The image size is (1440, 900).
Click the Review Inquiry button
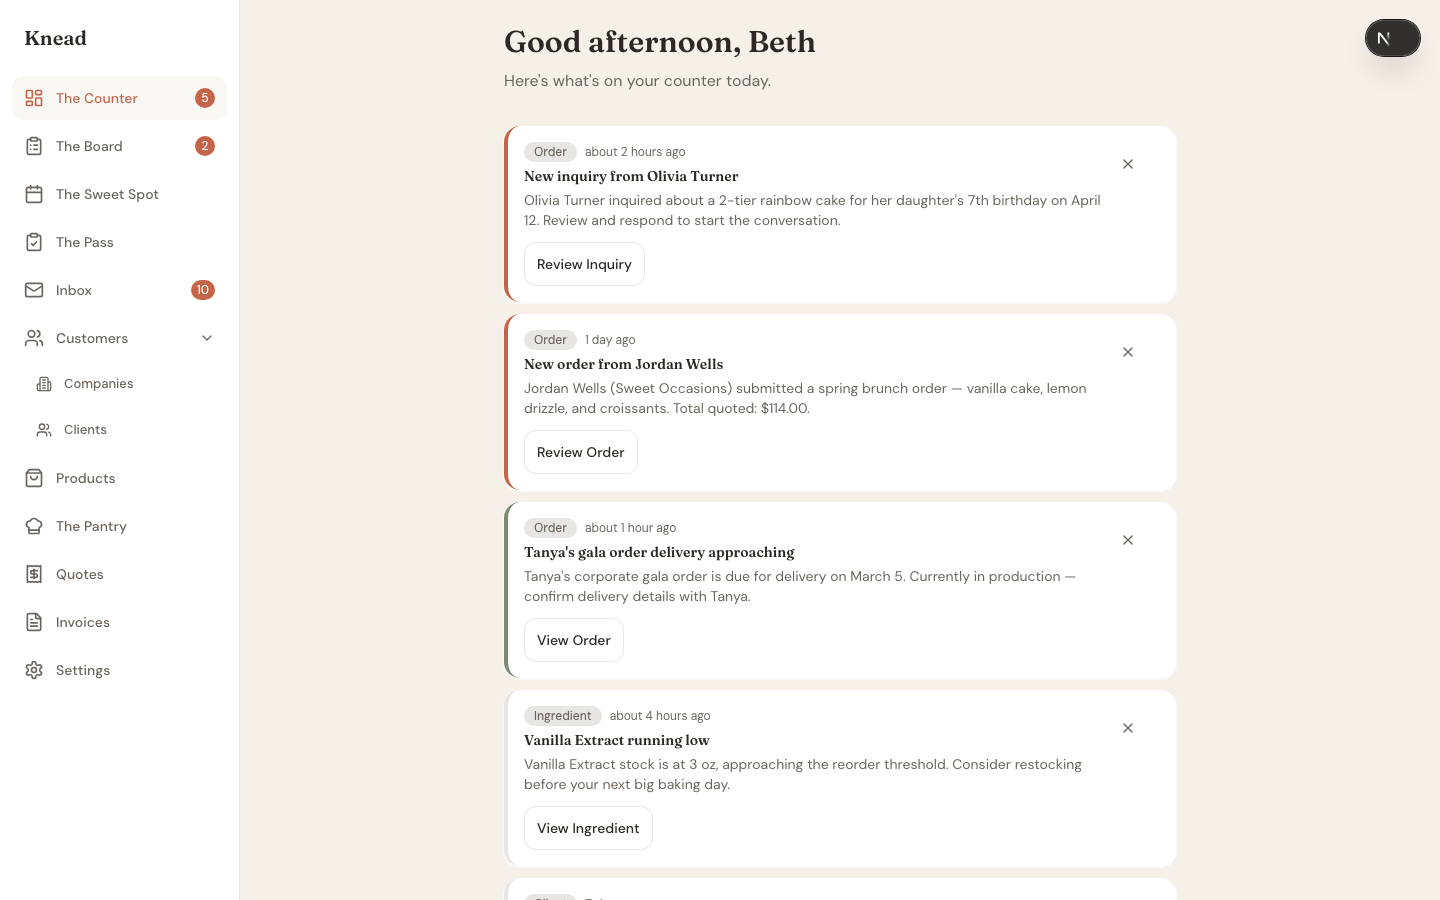(x=584, y=264)
